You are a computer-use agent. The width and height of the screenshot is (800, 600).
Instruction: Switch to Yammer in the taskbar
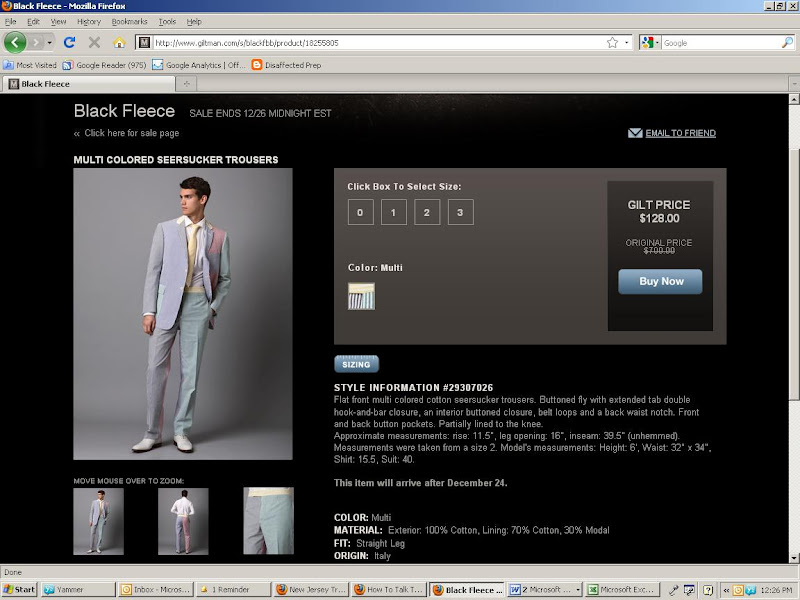click(x=77, y=589)
